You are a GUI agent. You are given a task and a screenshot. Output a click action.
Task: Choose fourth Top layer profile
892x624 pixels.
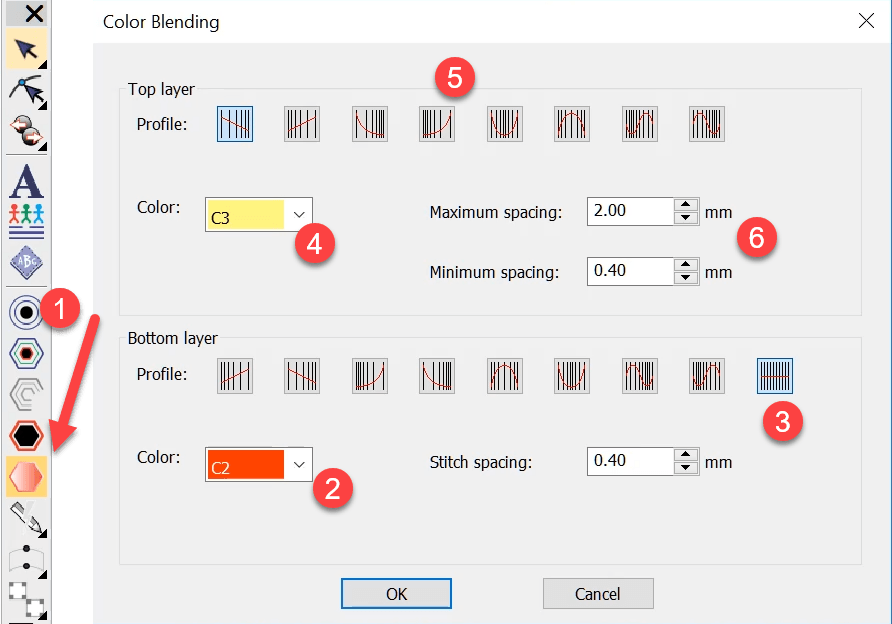437,124
